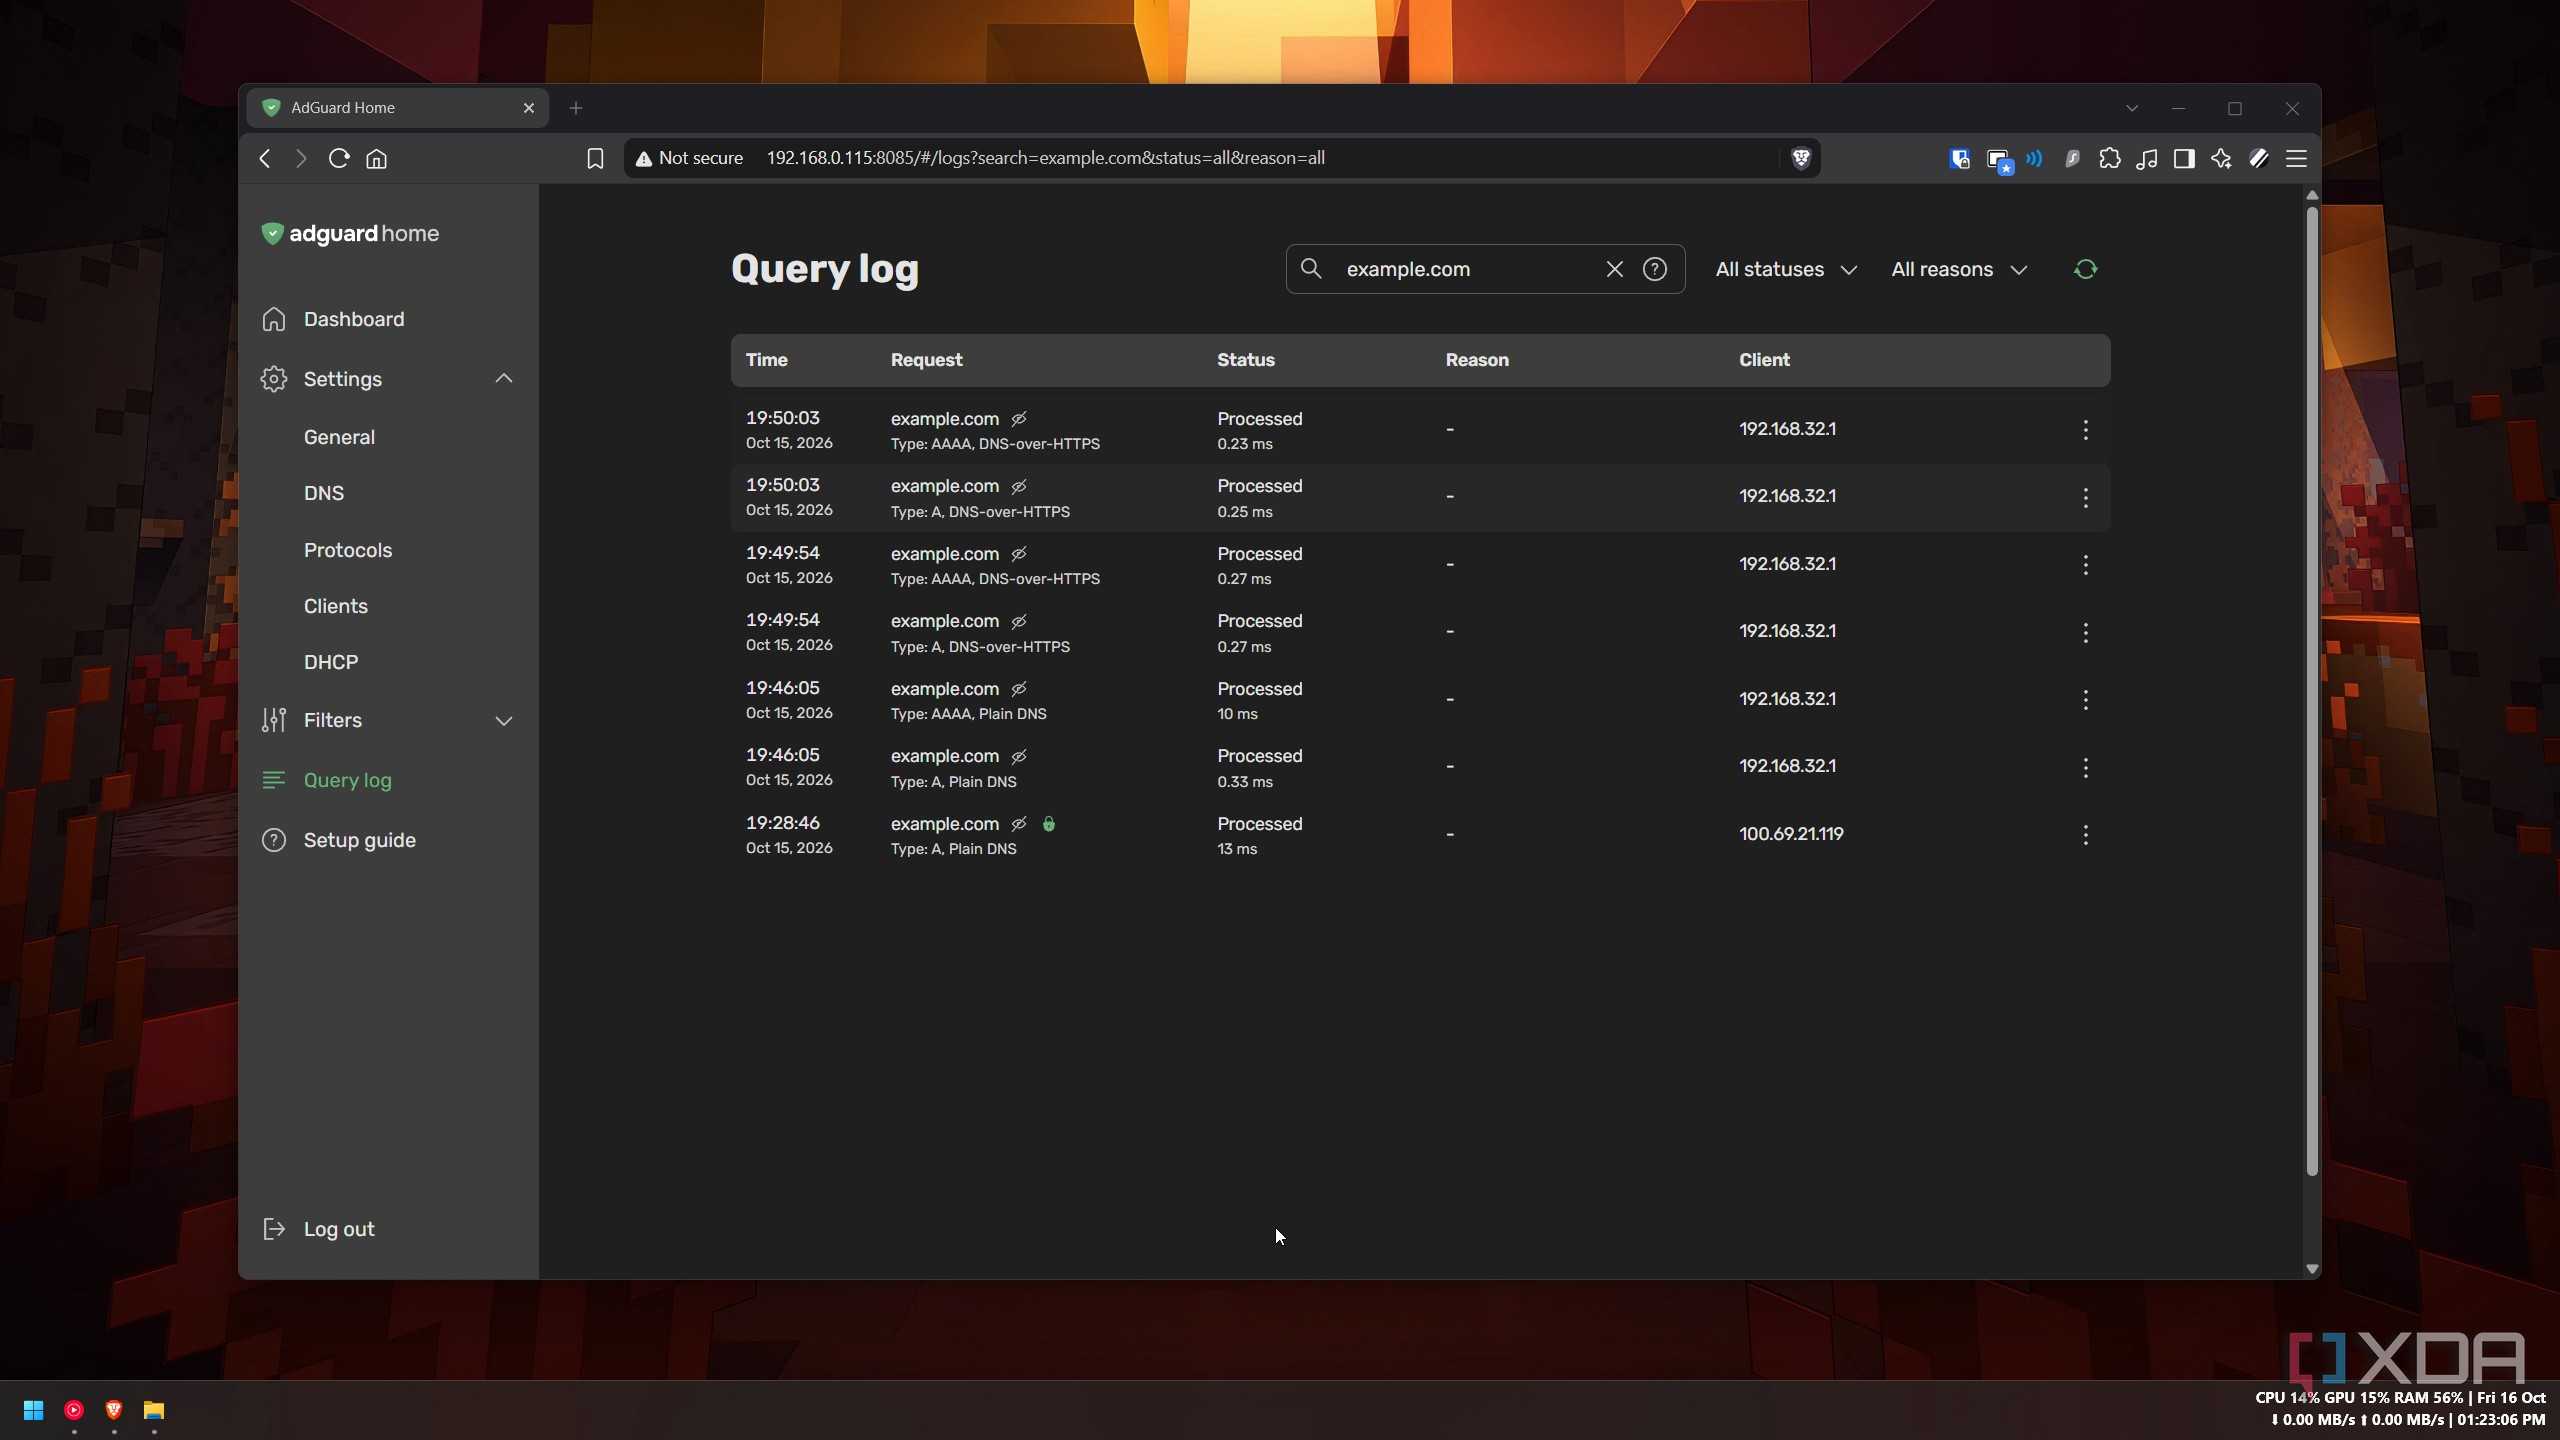Screen dimensions: 2560x1440
Task: Click the search magnifier icon
Action: pyautogui.click(x=1311, y=268)
